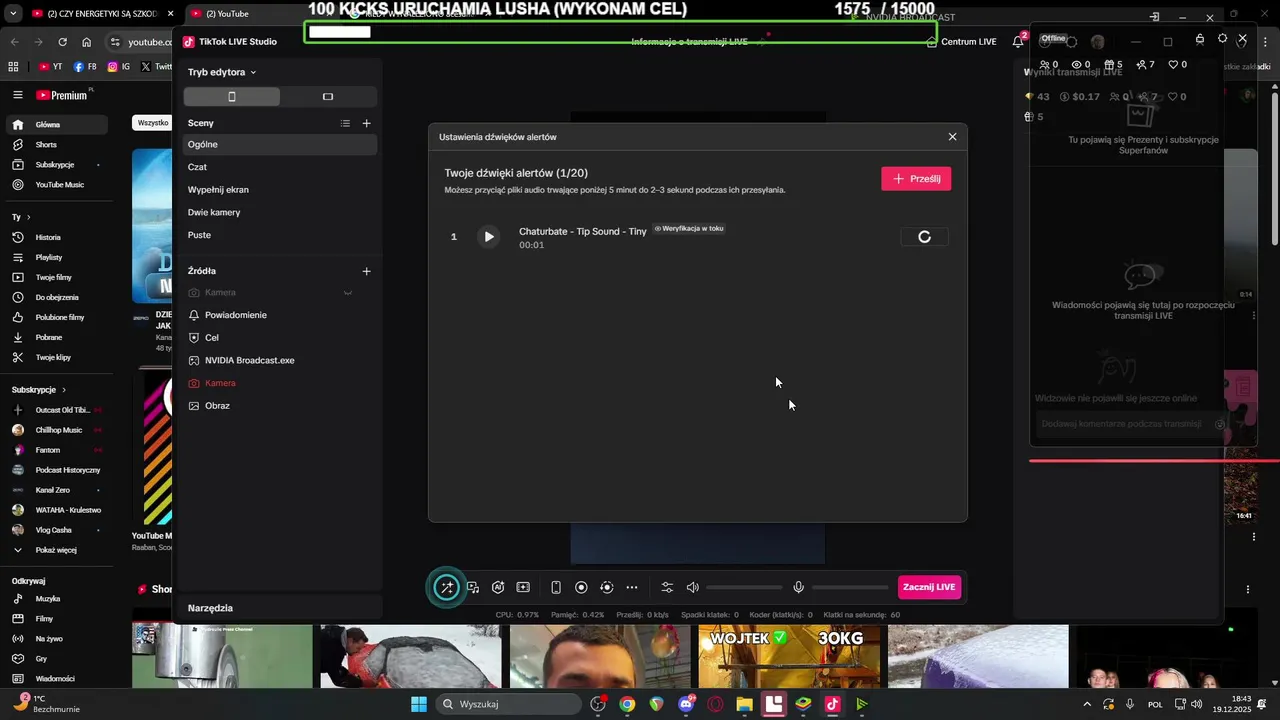Expand the Tryb edytora dropdown
This screenshot has height=720, width=1280.
click(222, 72)
